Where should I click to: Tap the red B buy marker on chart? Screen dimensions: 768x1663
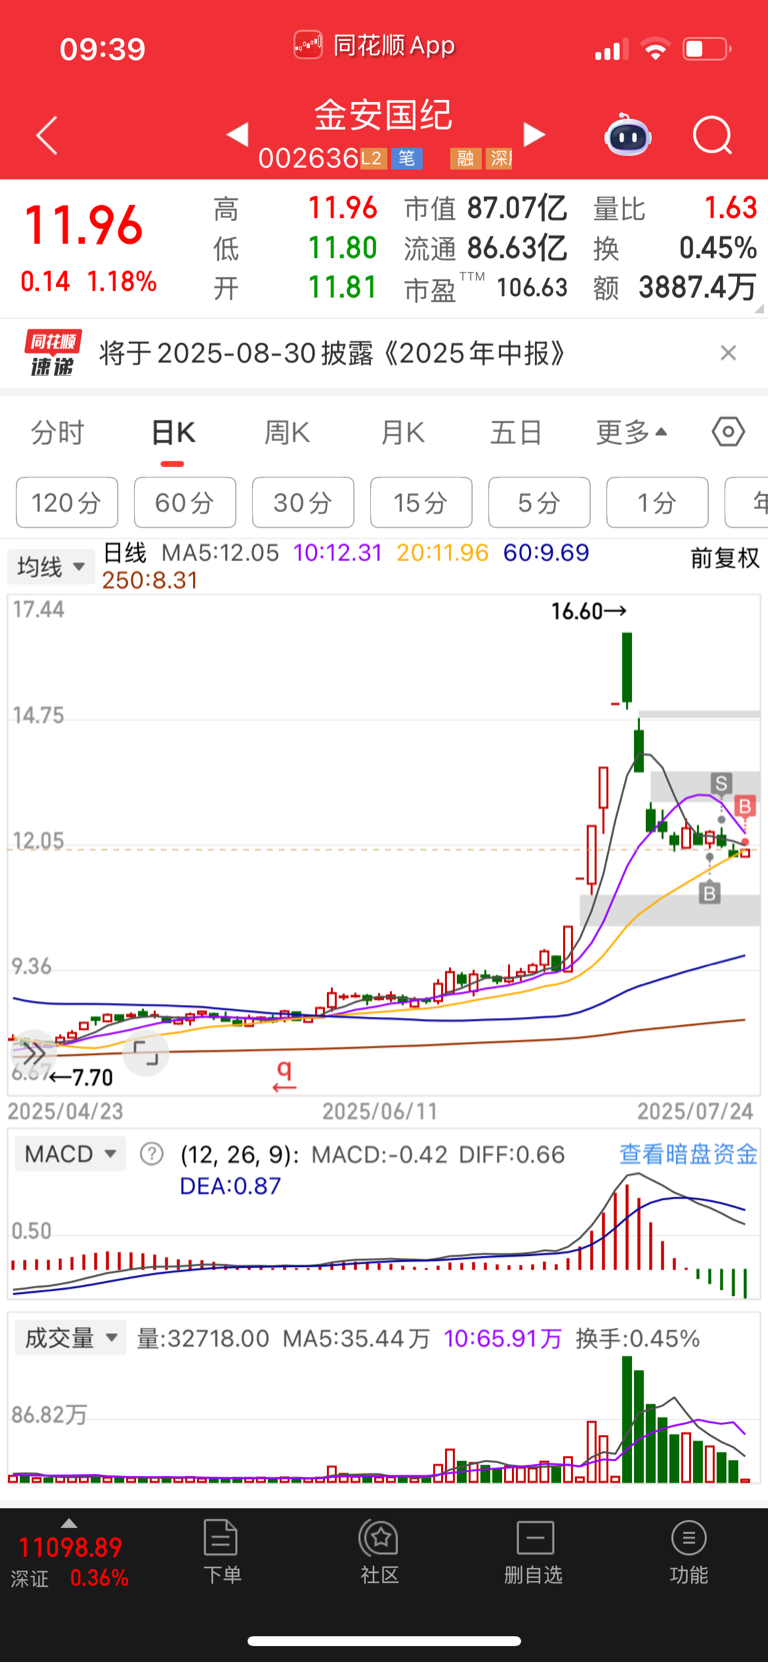click(745, 806)
